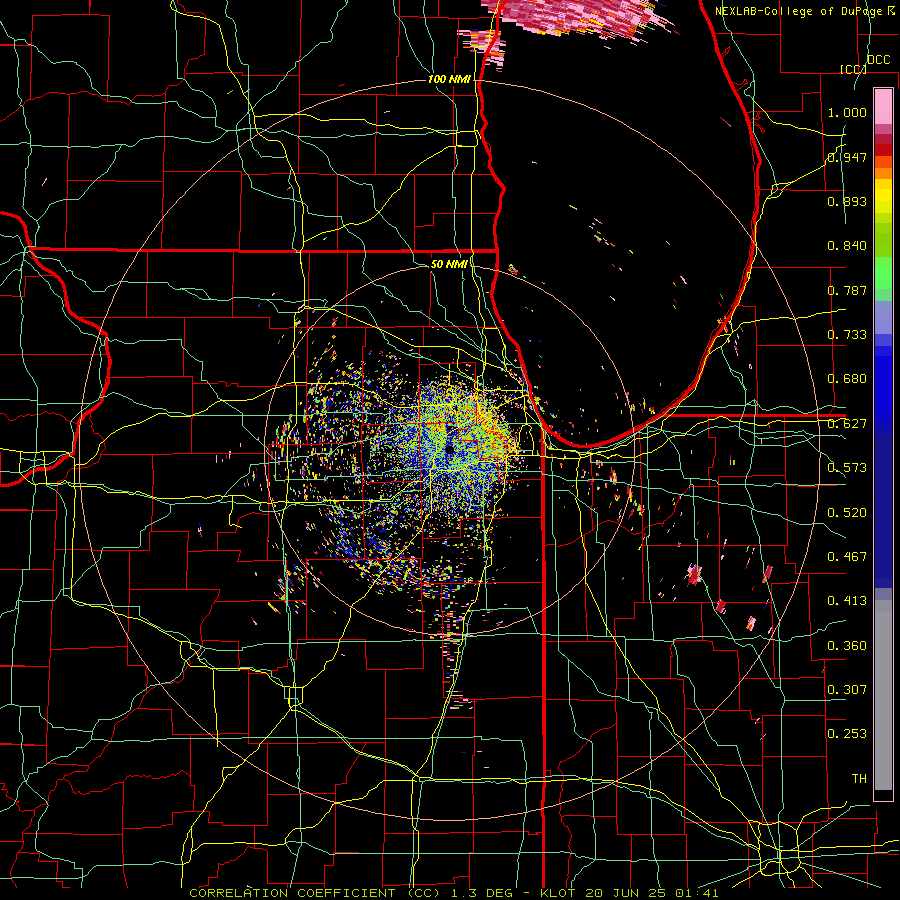This screenshot has width=900, height=900.
Task: Select the 0.467 scale value
Action: point(847,557)
